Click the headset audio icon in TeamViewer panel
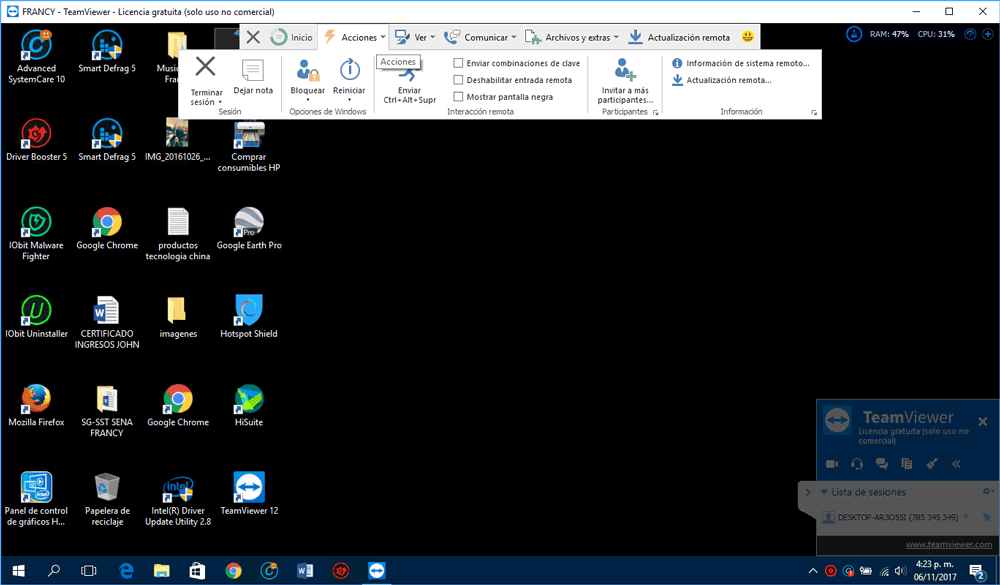1000x585 pixels. coord(857,464)
